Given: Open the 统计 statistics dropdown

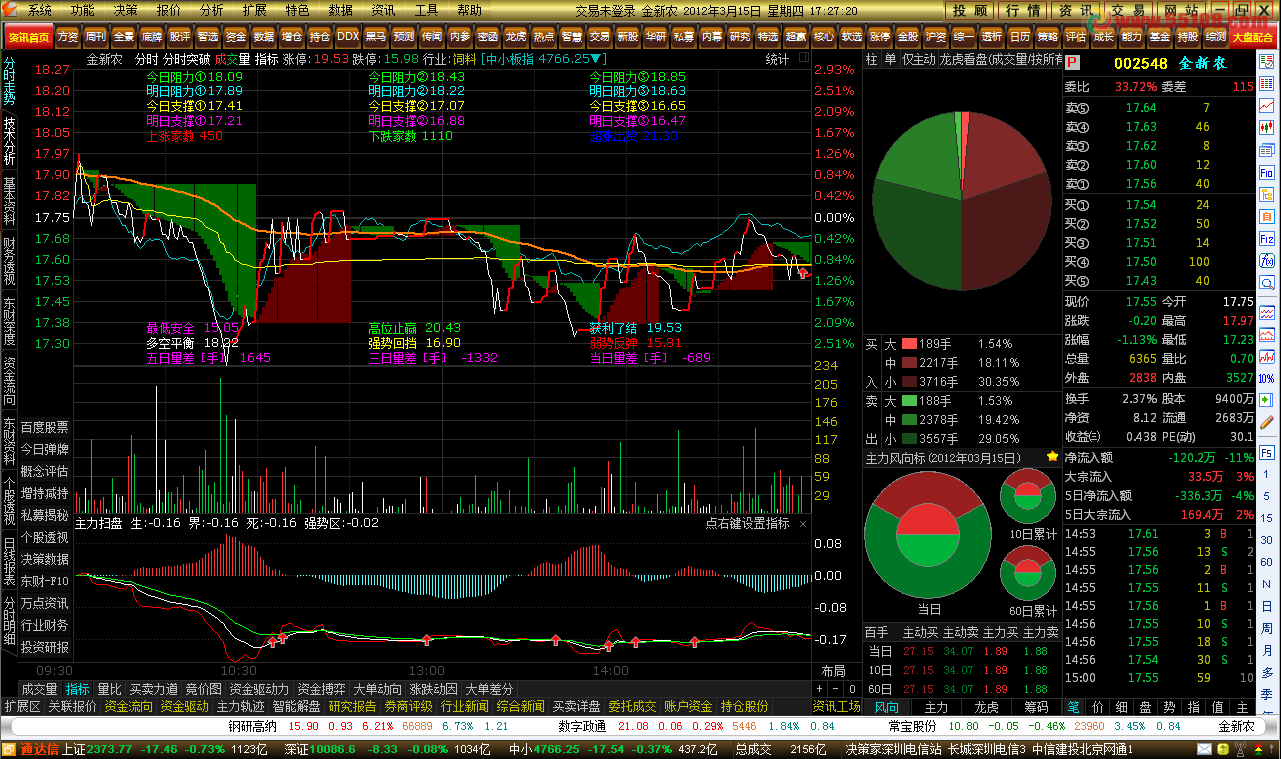Looking at the screenshot, I should click(777, 59).
